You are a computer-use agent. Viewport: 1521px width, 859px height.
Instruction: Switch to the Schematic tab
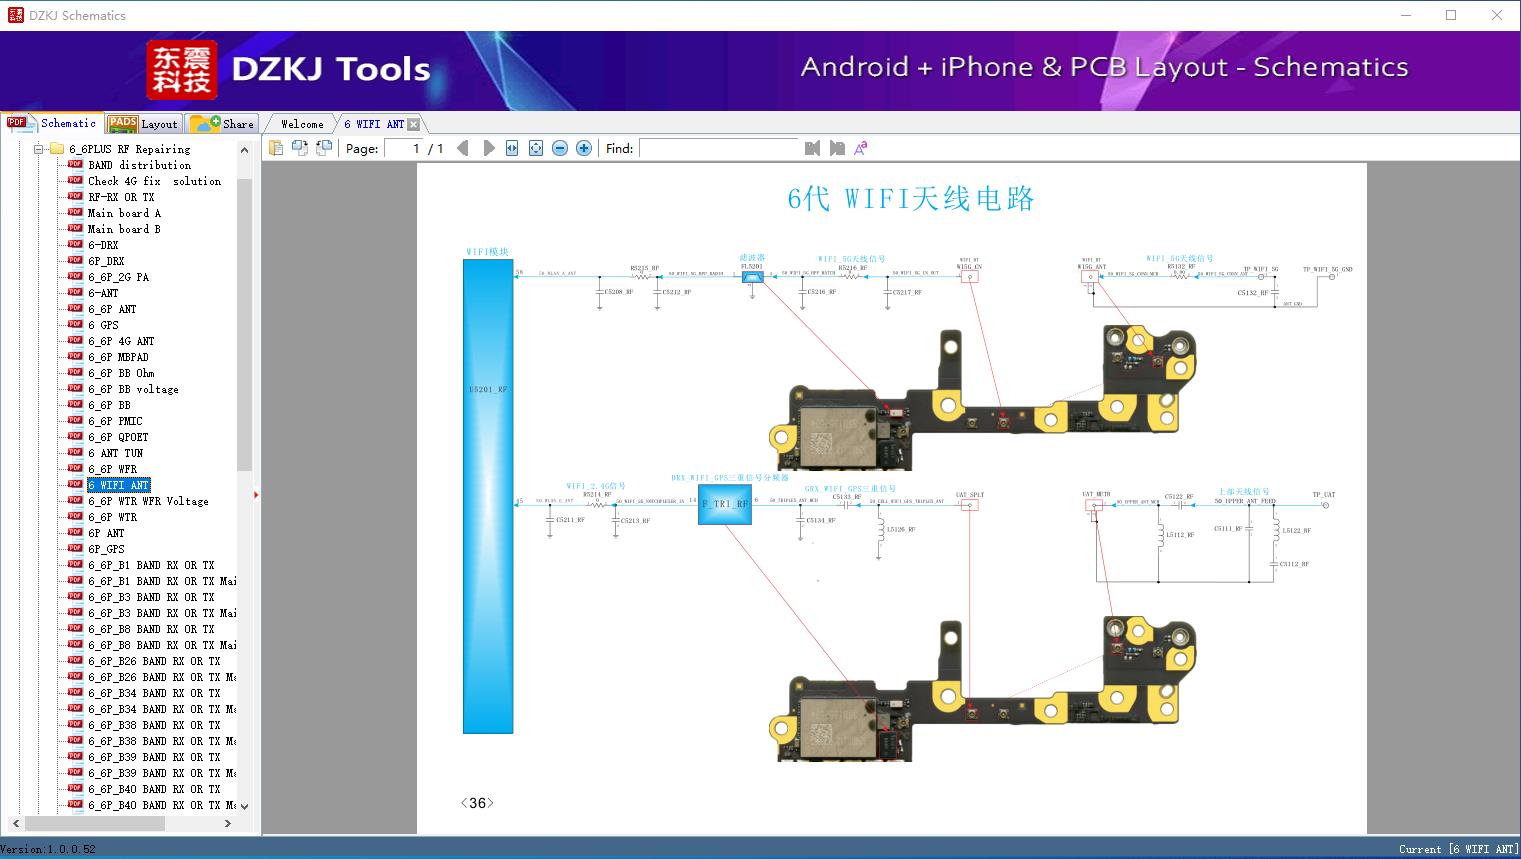coord(53,123)
